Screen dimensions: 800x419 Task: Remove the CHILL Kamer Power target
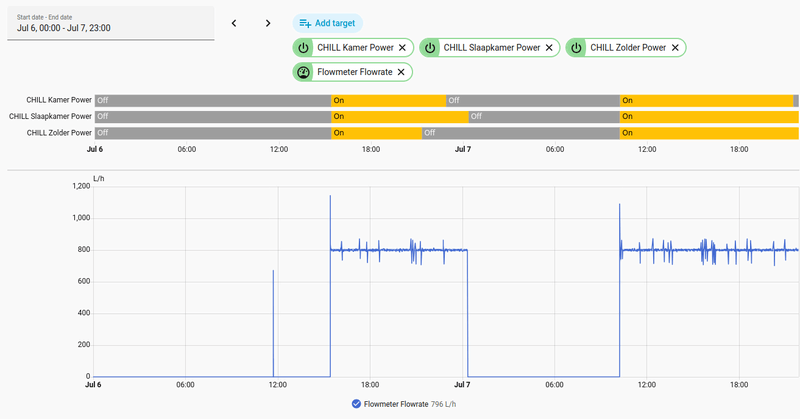pyautogui.click(x=402, y=47)
